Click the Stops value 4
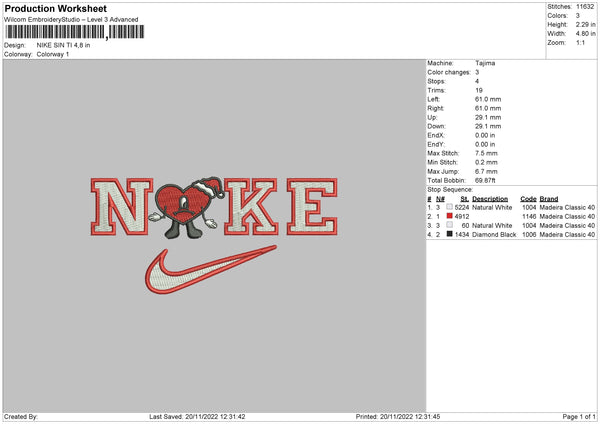Viewport: 600px width, 424px height. [x=477, y=81]
